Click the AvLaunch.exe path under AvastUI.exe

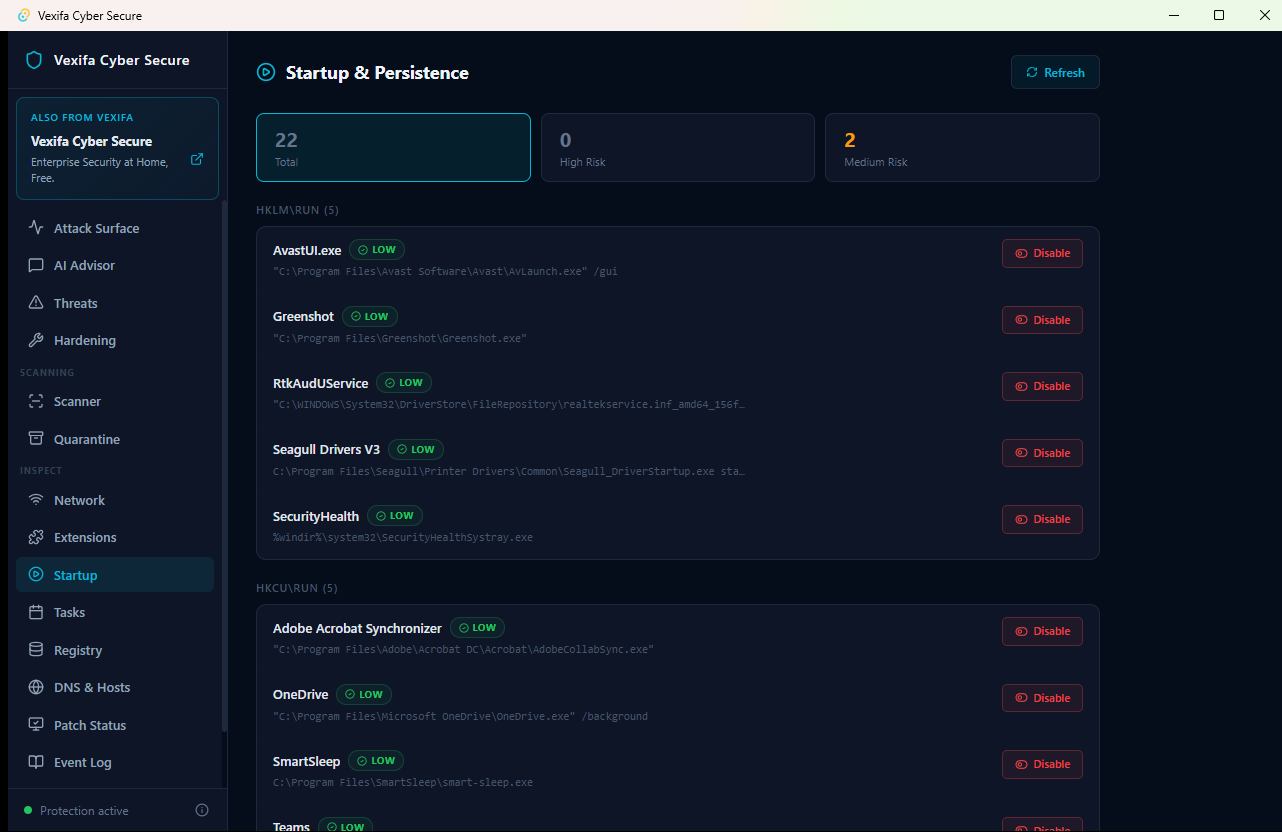[445, 271]
